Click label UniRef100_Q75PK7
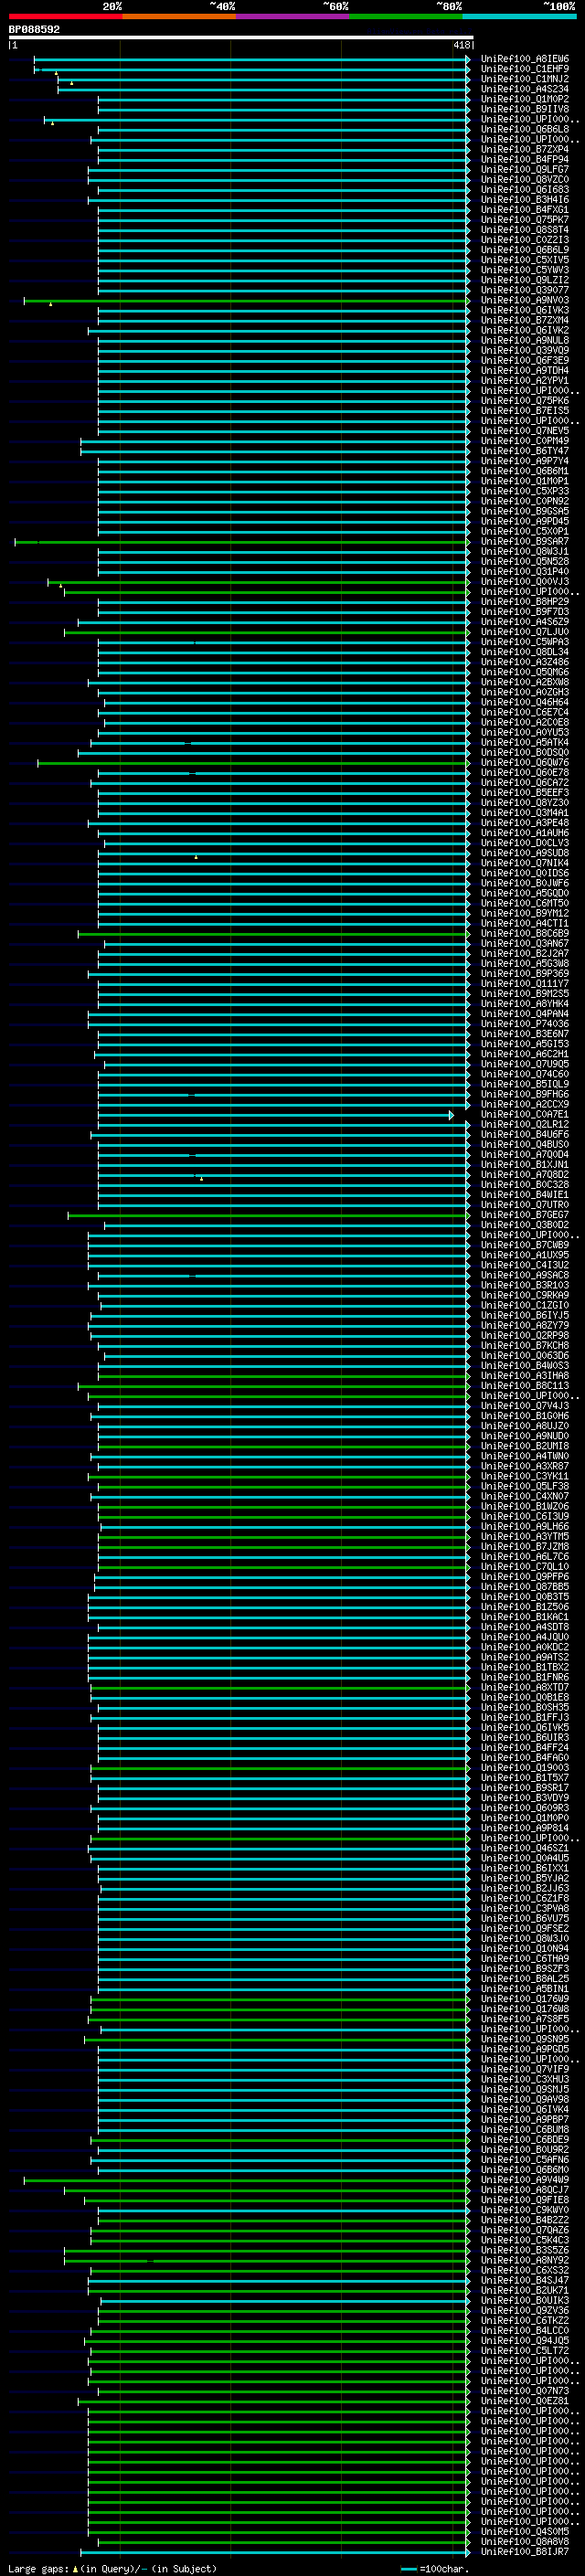585x2576 pixels. click(x=525, y=220)
